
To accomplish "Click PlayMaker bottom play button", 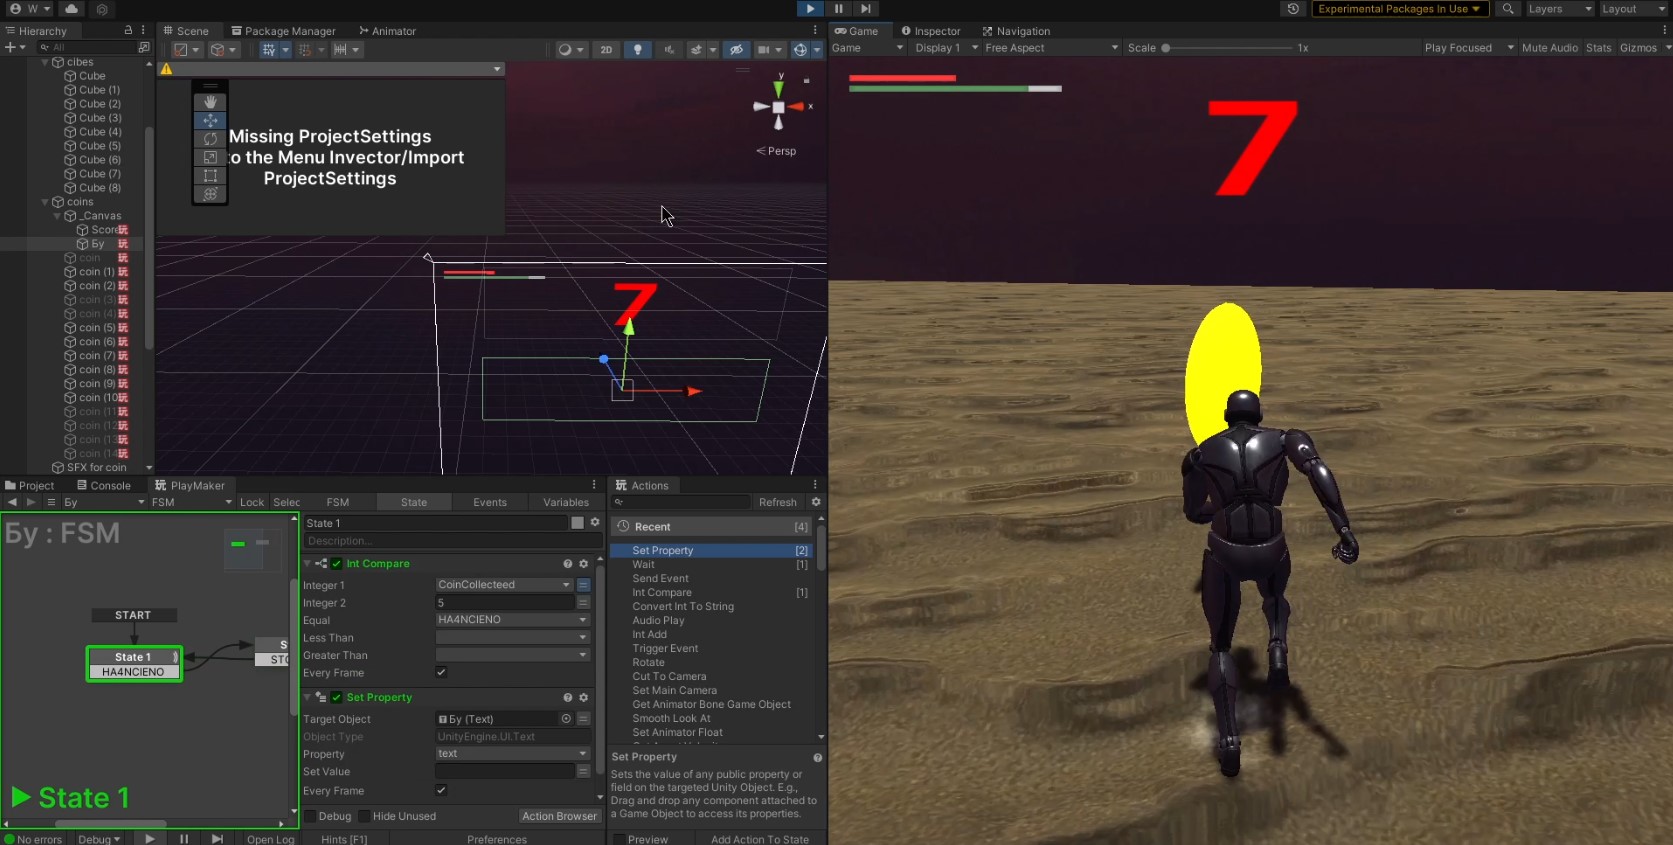I will 149,839.
